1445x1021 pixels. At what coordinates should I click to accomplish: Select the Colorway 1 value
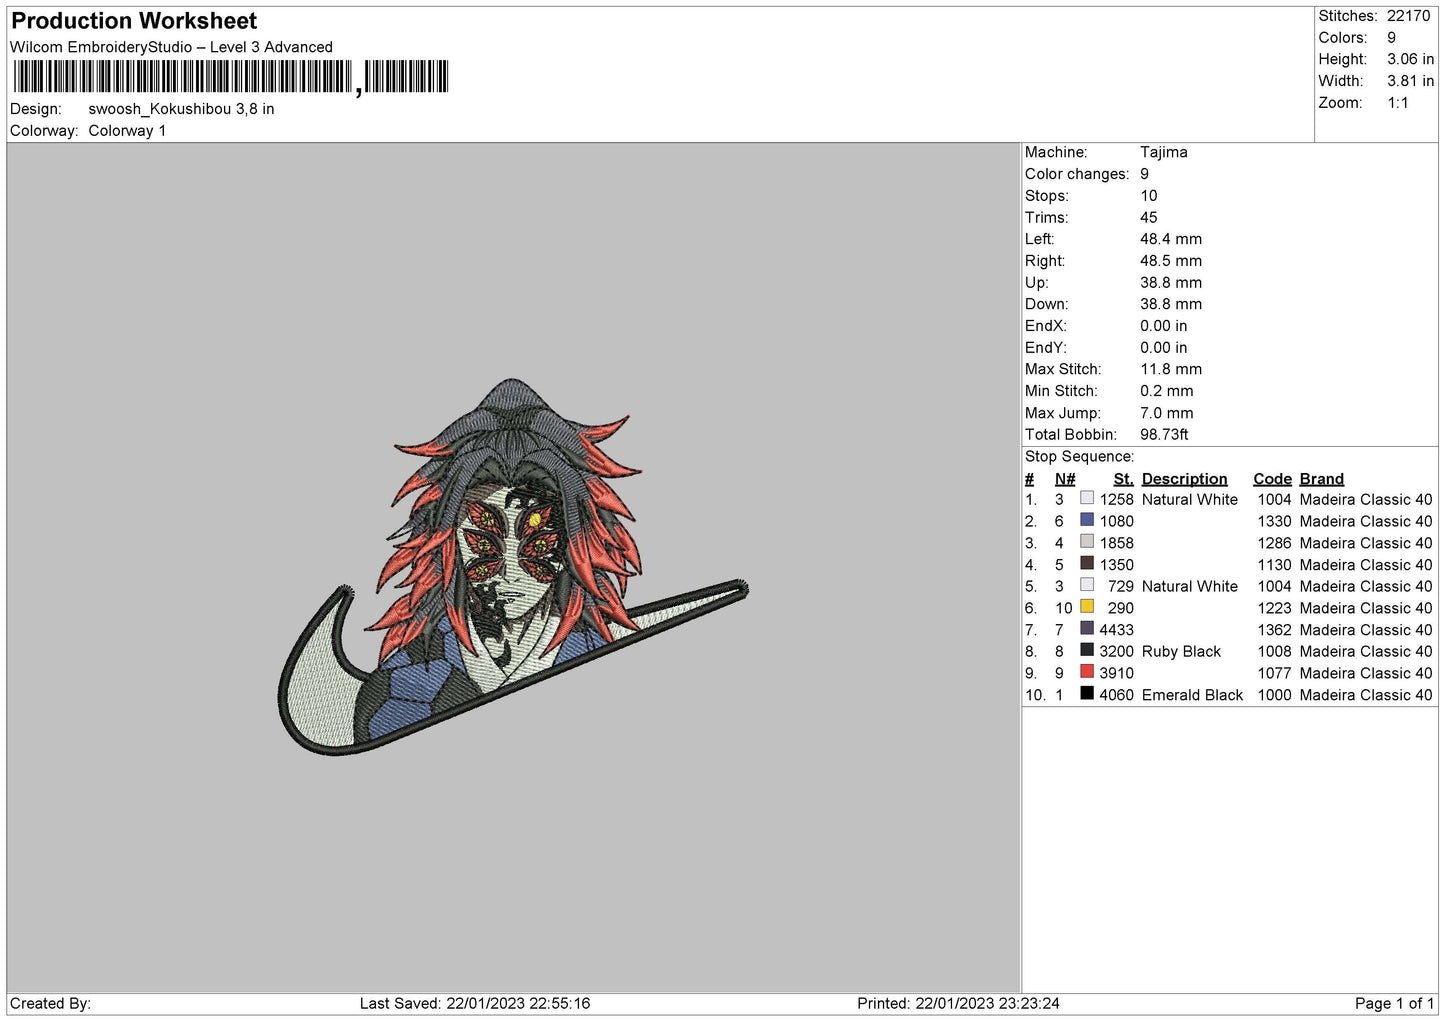coord(127,131)
